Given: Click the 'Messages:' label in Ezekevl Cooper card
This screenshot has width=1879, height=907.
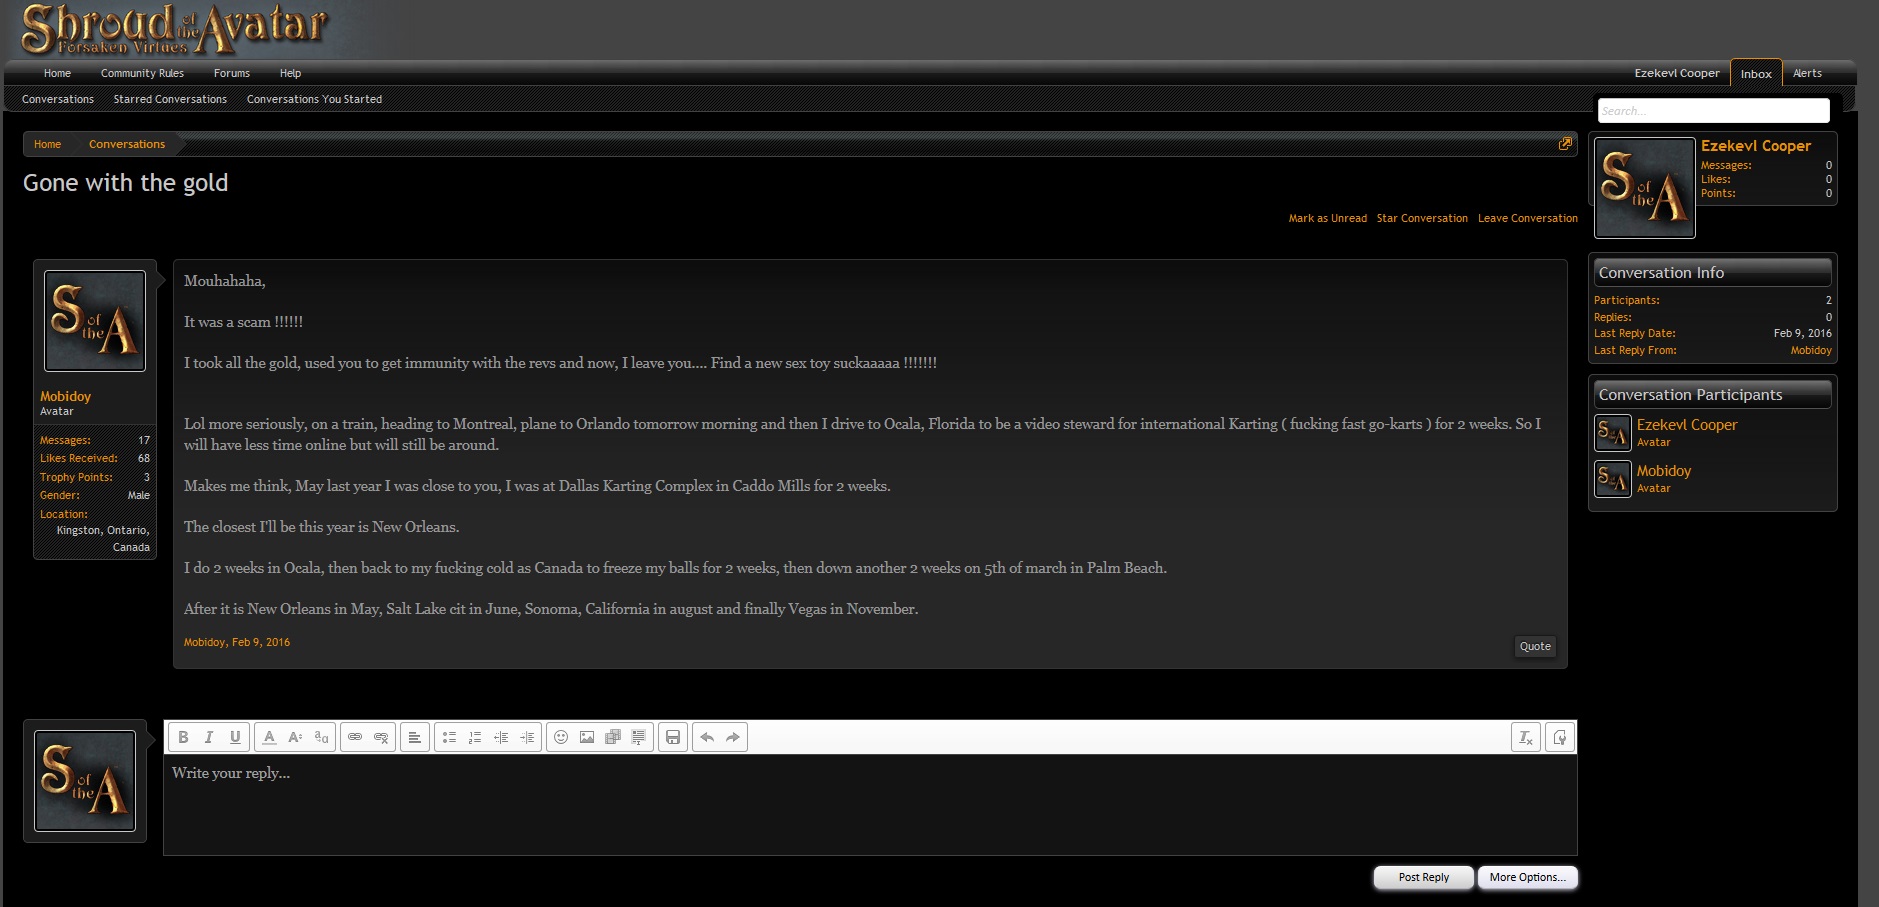Looking at the screenshot, I should pyautogui.click(x=1726, y=165).
